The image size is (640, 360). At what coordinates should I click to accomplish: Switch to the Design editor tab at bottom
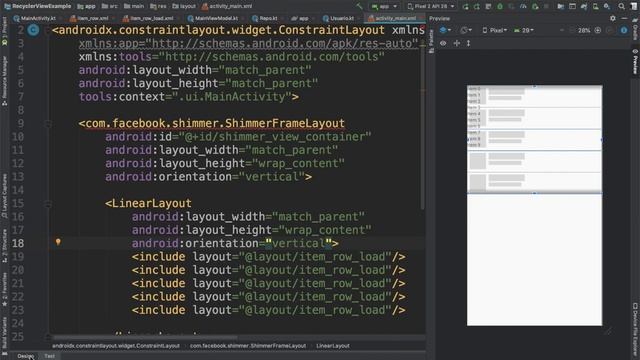(25, 356)
